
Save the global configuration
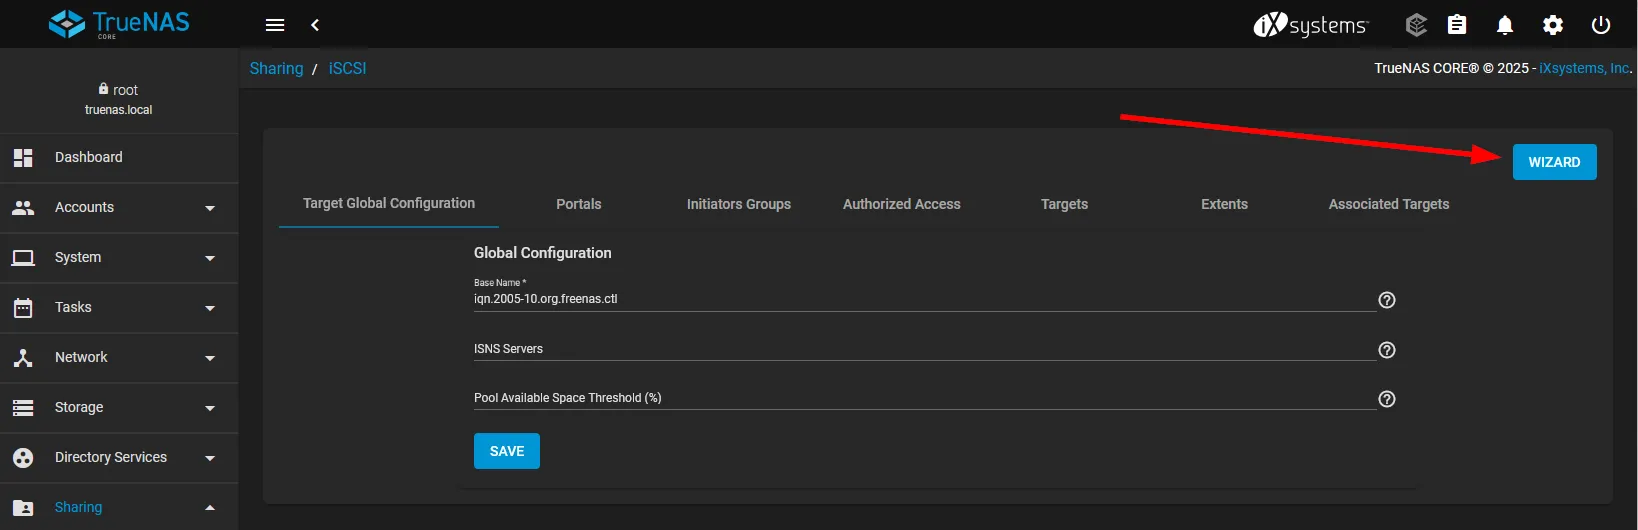(x=506, y=451)
